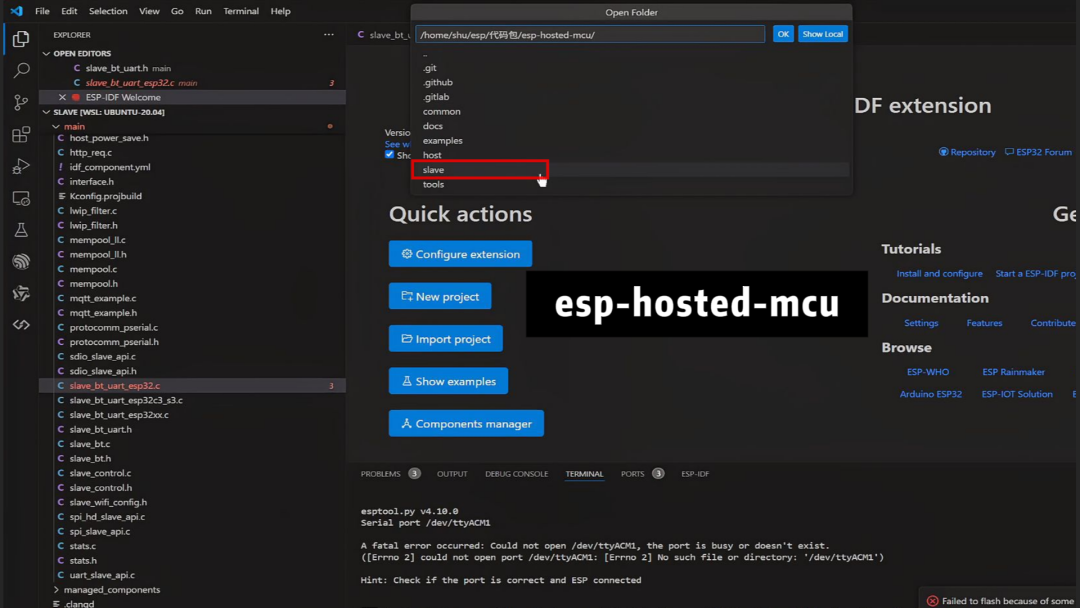Image resolution: width=1080 pixels, height=608 pixels.
Task: Confirm folder selection with OK button
Action: tap(783, 34)
